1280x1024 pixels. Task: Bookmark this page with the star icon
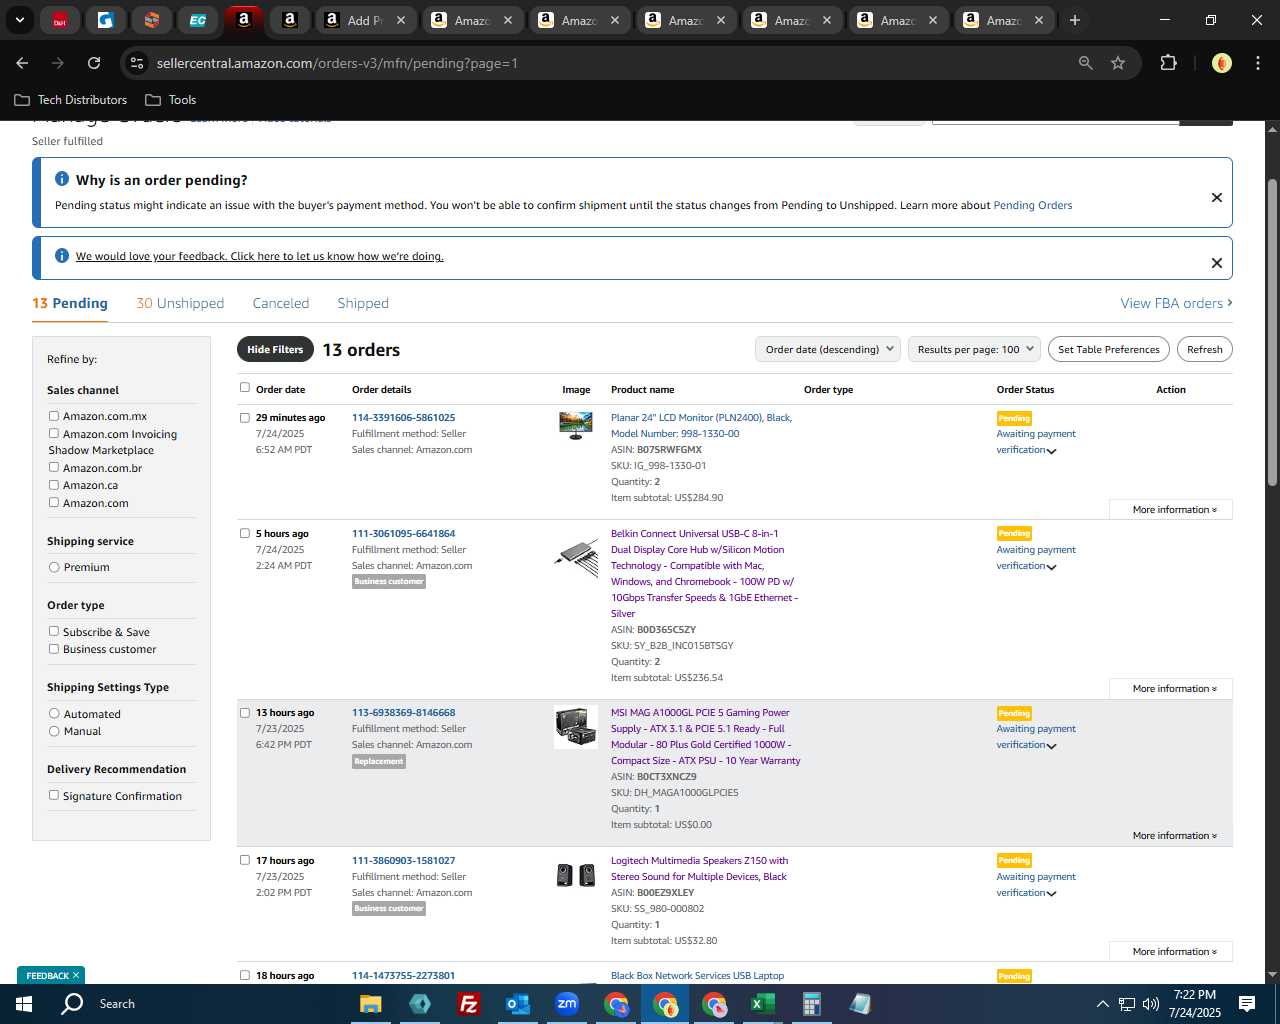pyautogui.click(x=1118, y=63)
